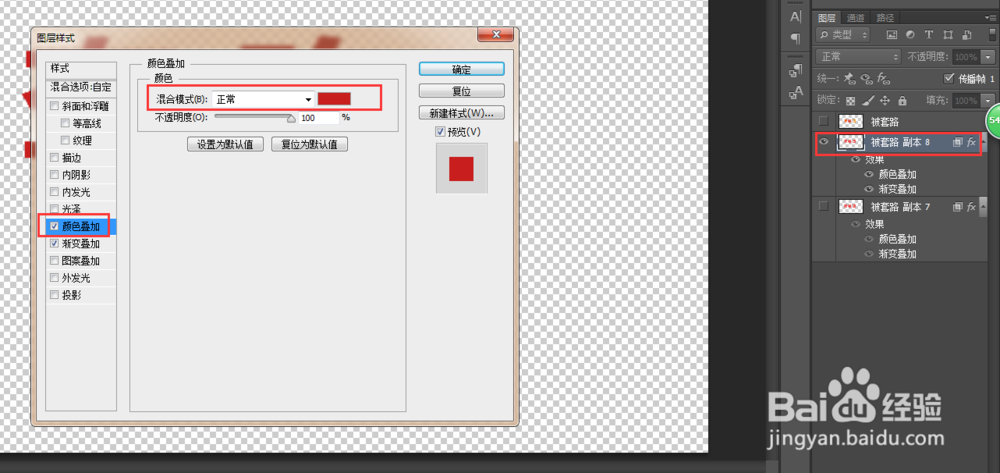Uncheck 渐变叠加 style checkbox
This screenshot has height=473, width=1000.
(x=54, y=244)
